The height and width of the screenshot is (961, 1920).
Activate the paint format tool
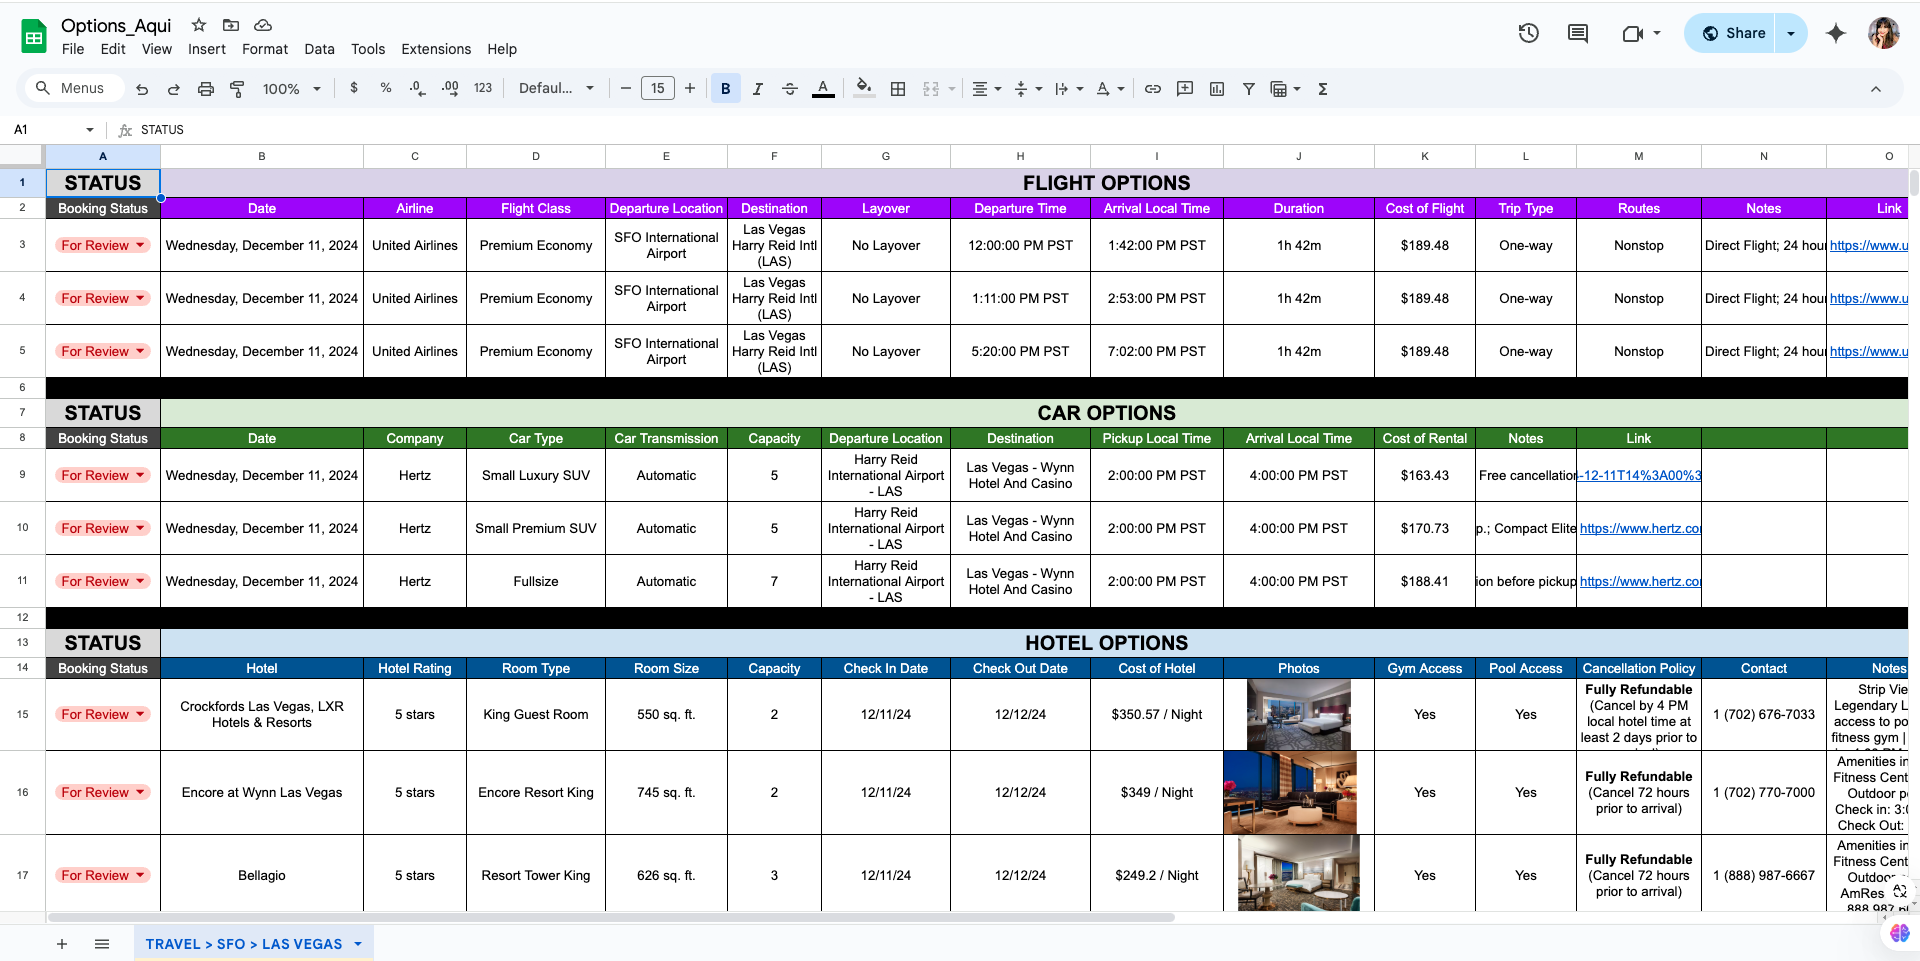tap(237, 89)
